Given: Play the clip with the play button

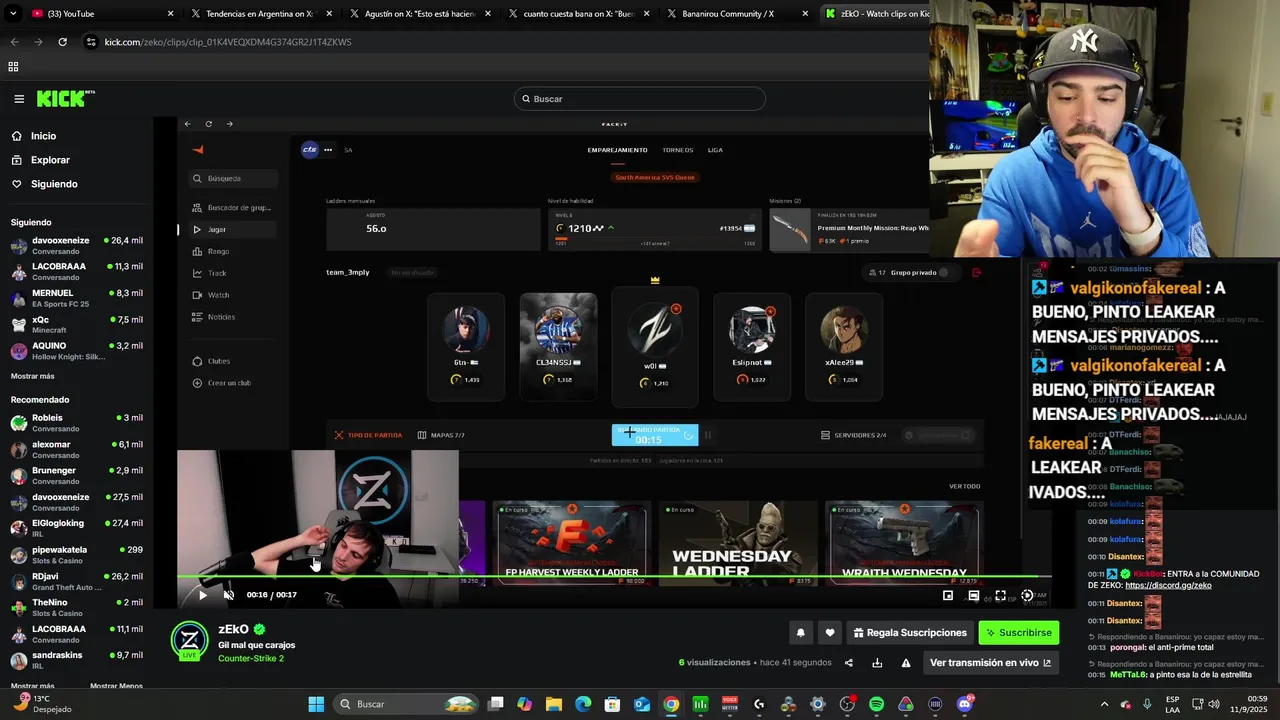Looking at the screenshot, I should click(x=203, y=595).
